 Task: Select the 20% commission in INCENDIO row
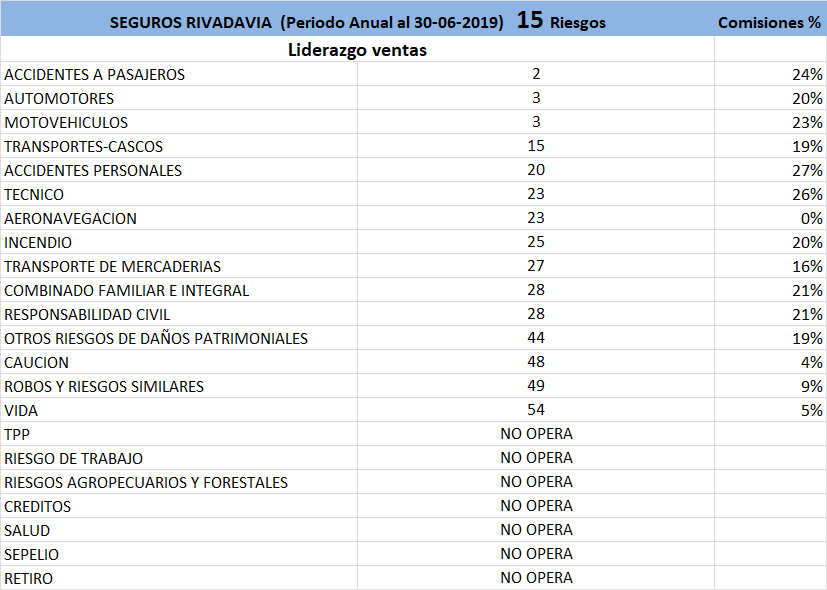807,243
